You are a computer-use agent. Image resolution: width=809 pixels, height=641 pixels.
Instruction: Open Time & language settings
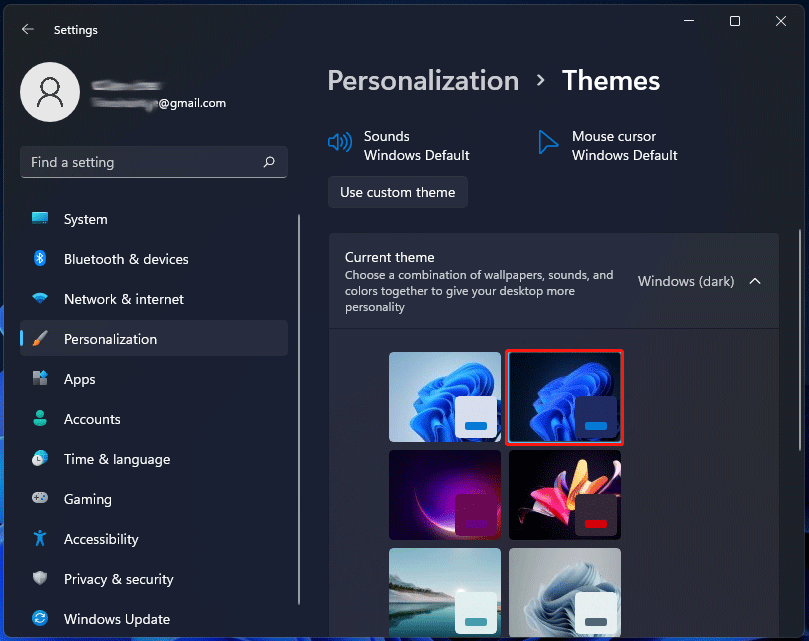pos(154,459)
